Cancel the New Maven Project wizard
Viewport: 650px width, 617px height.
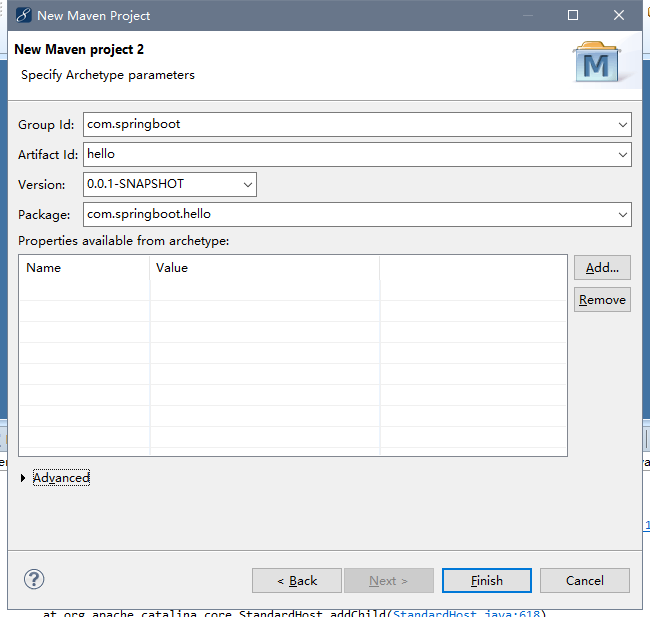coord(585,581)
